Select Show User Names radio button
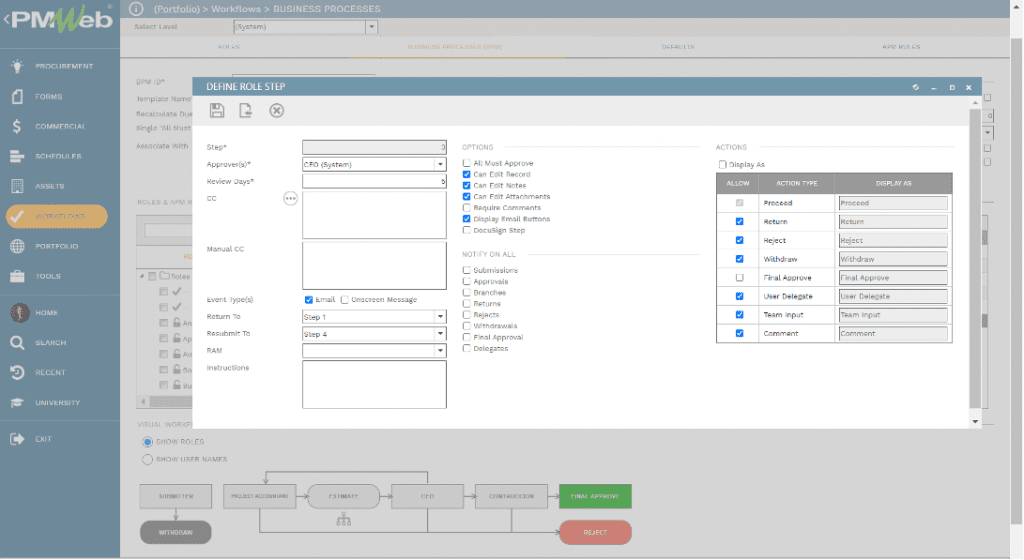Screen dimensions: 1024x560 pyautogui.click(x=148, y=459)
